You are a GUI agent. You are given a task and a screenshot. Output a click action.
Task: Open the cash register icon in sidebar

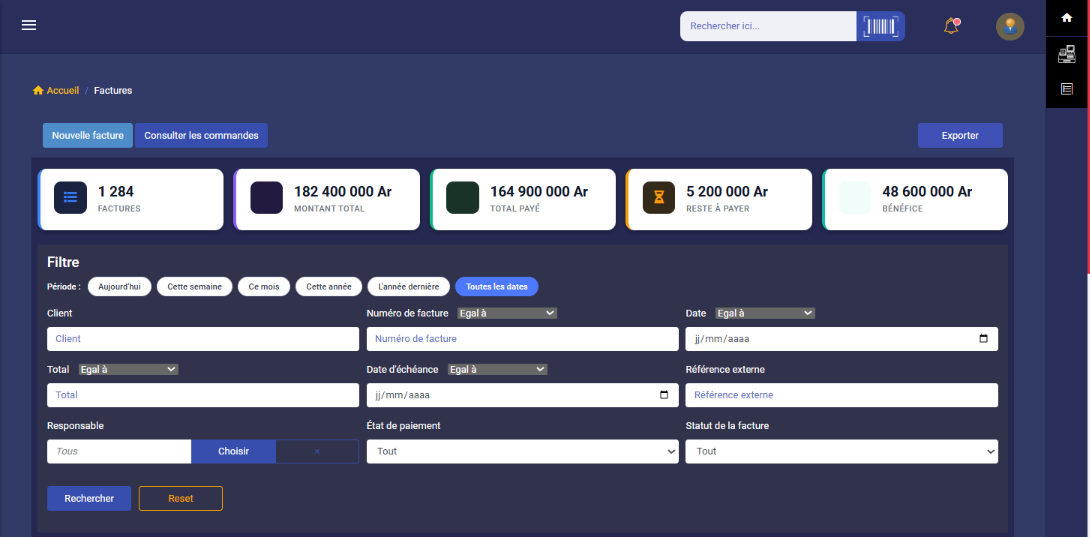pos(1066,54)
